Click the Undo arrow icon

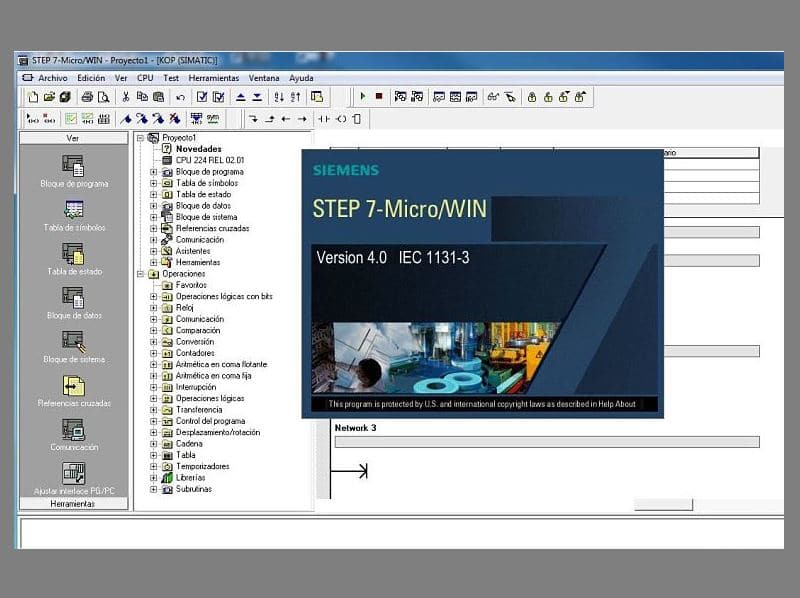180,96
